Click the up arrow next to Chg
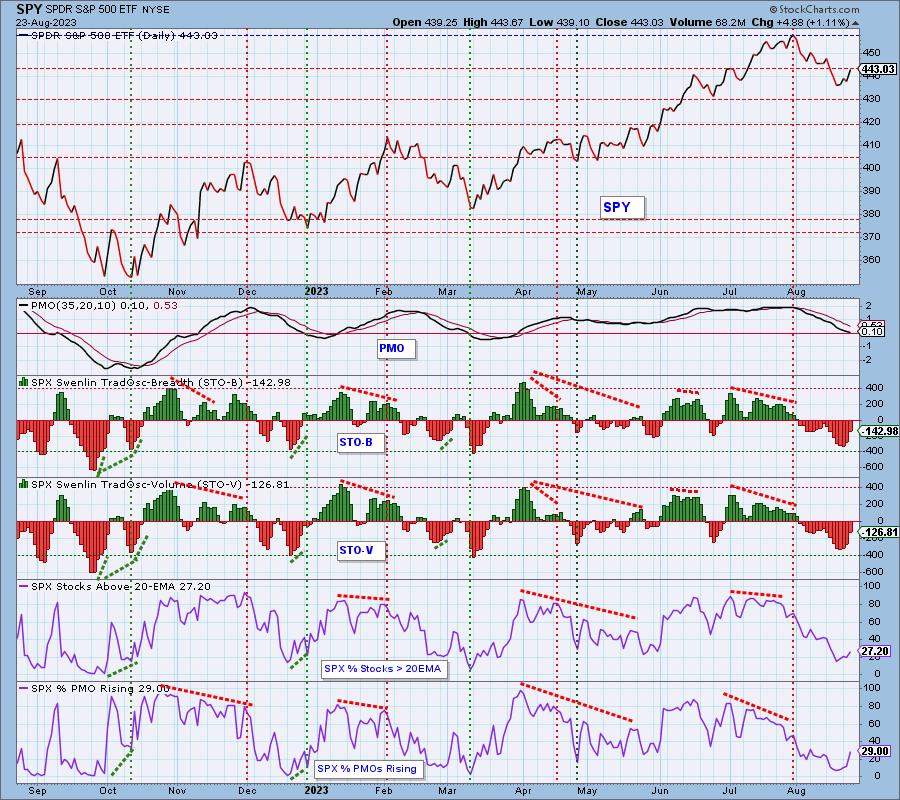This screenshot has width=900, height=800. pos(855,23)
